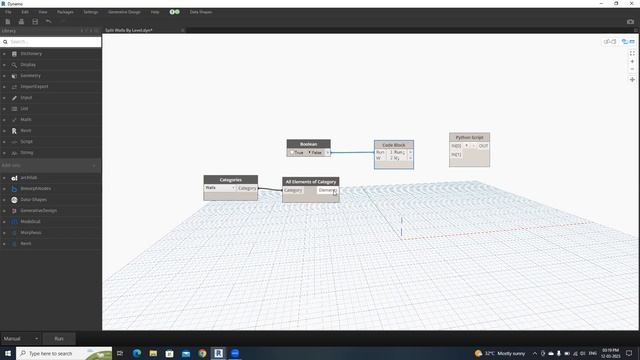
Task: Expand the String library category
Action: [x=4, y=153]
